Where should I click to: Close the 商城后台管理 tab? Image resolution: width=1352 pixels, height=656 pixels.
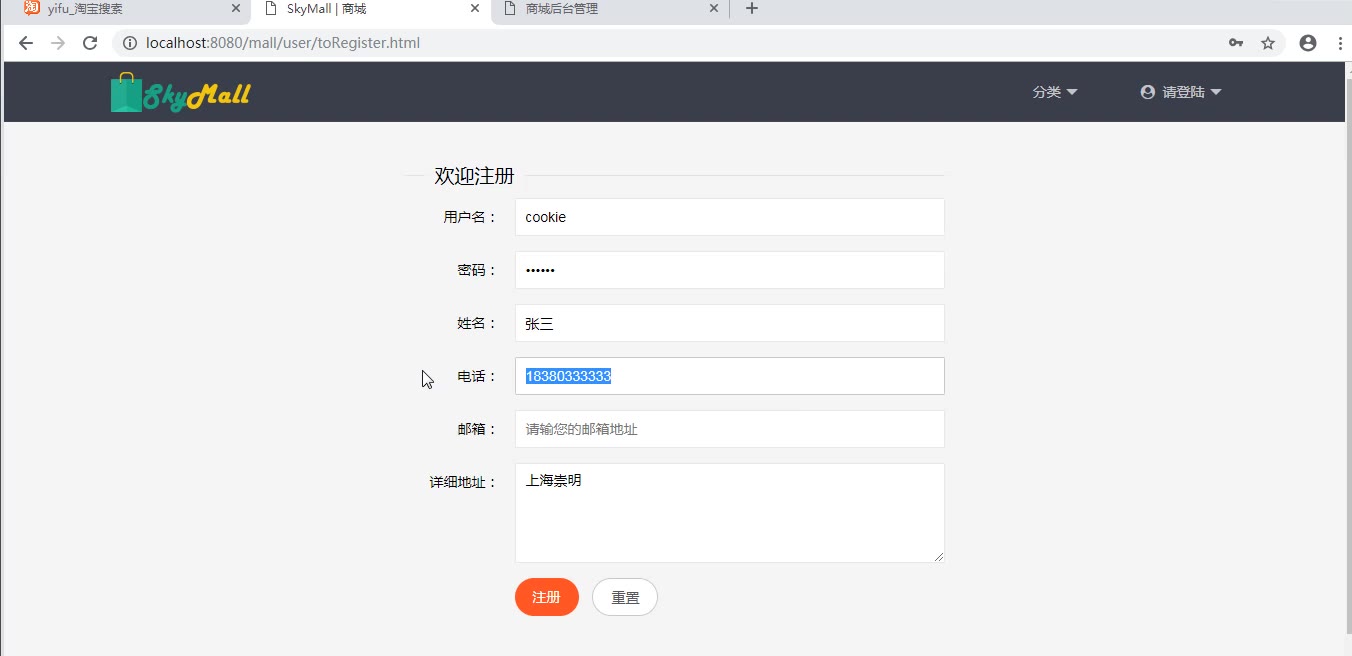pyautogui.click(x=714, y=9)
